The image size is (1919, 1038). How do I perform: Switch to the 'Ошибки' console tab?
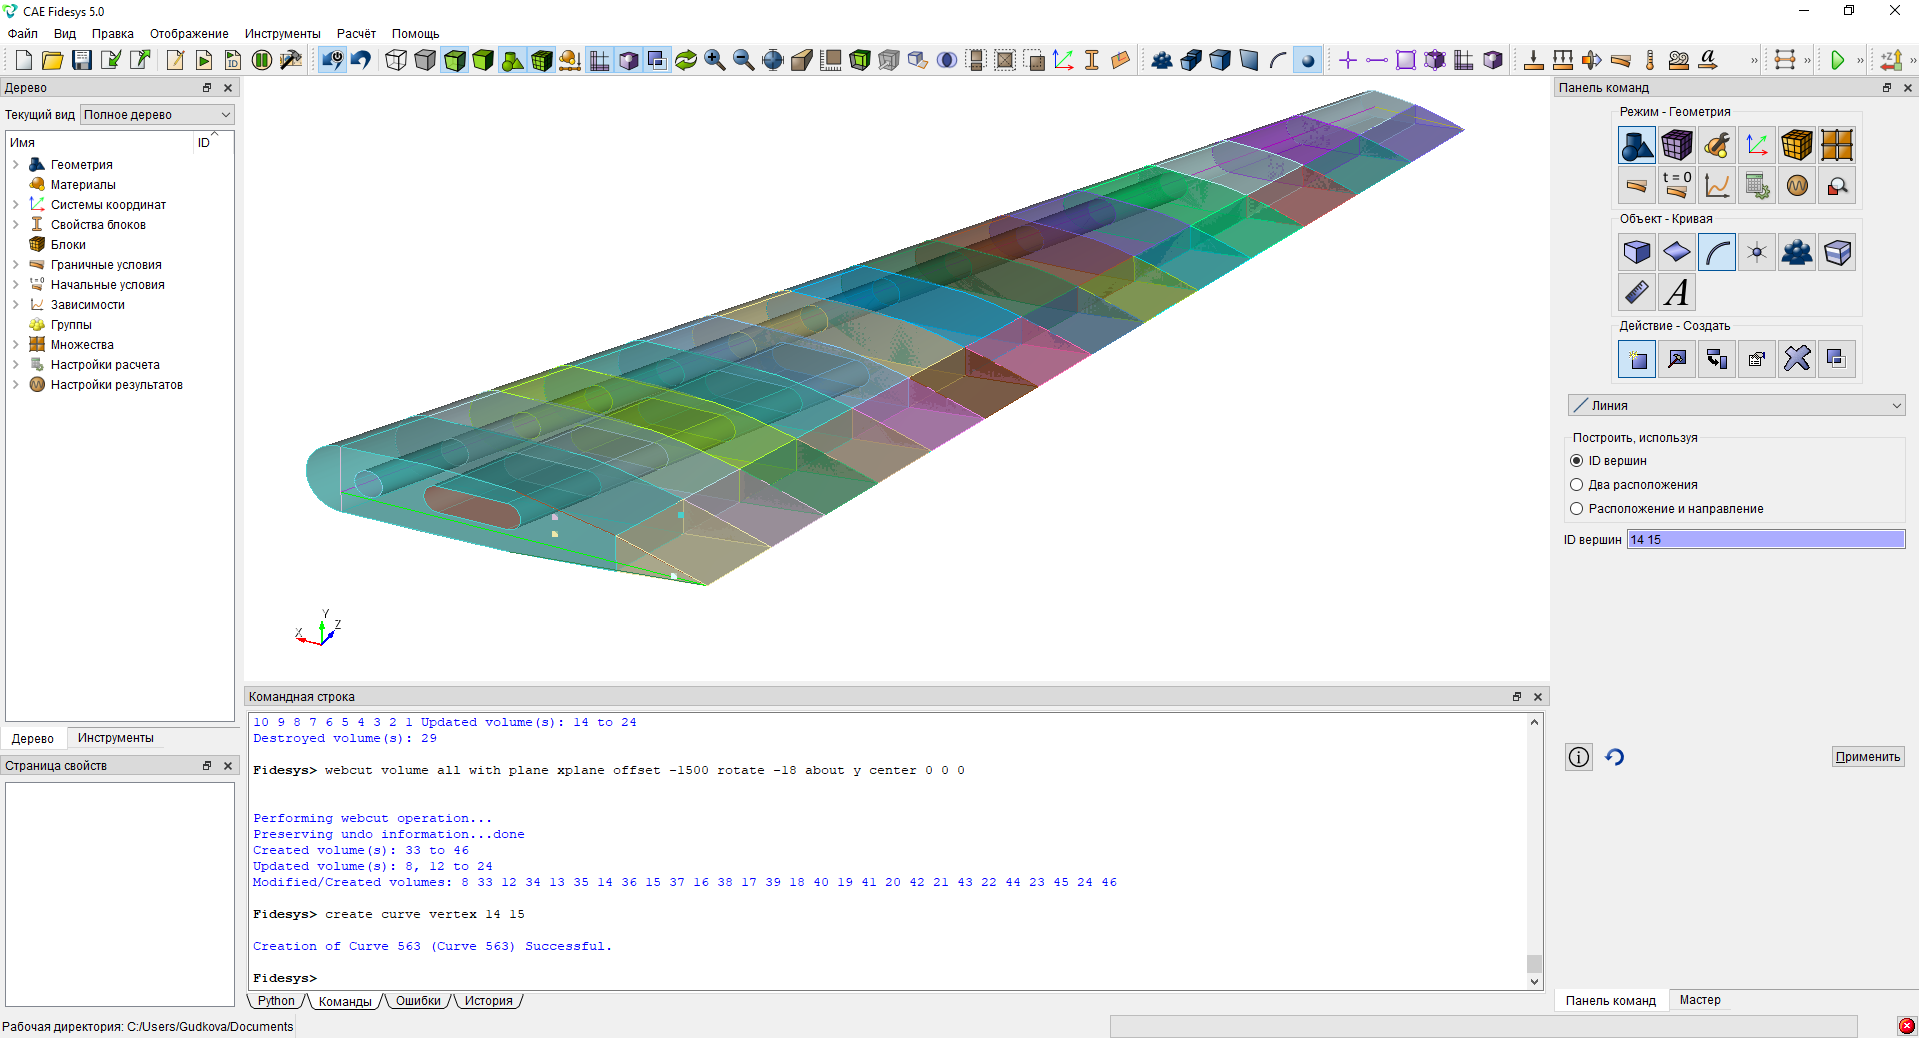(417, 1001)
